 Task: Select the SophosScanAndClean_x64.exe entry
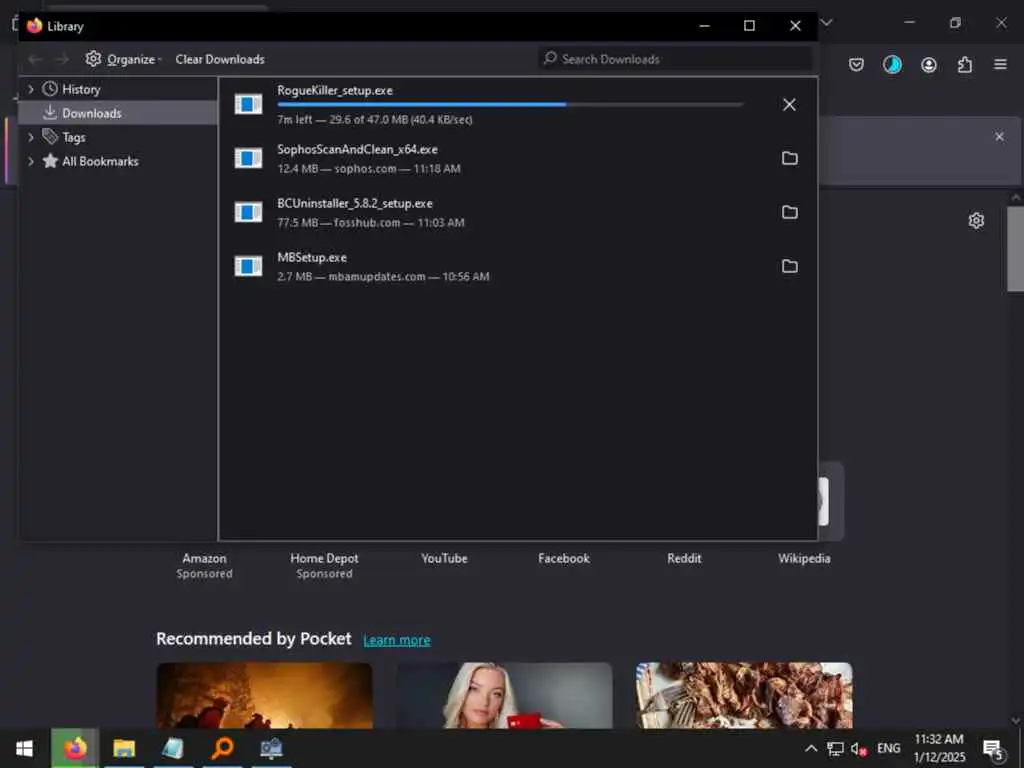click(x=517, y=158)
